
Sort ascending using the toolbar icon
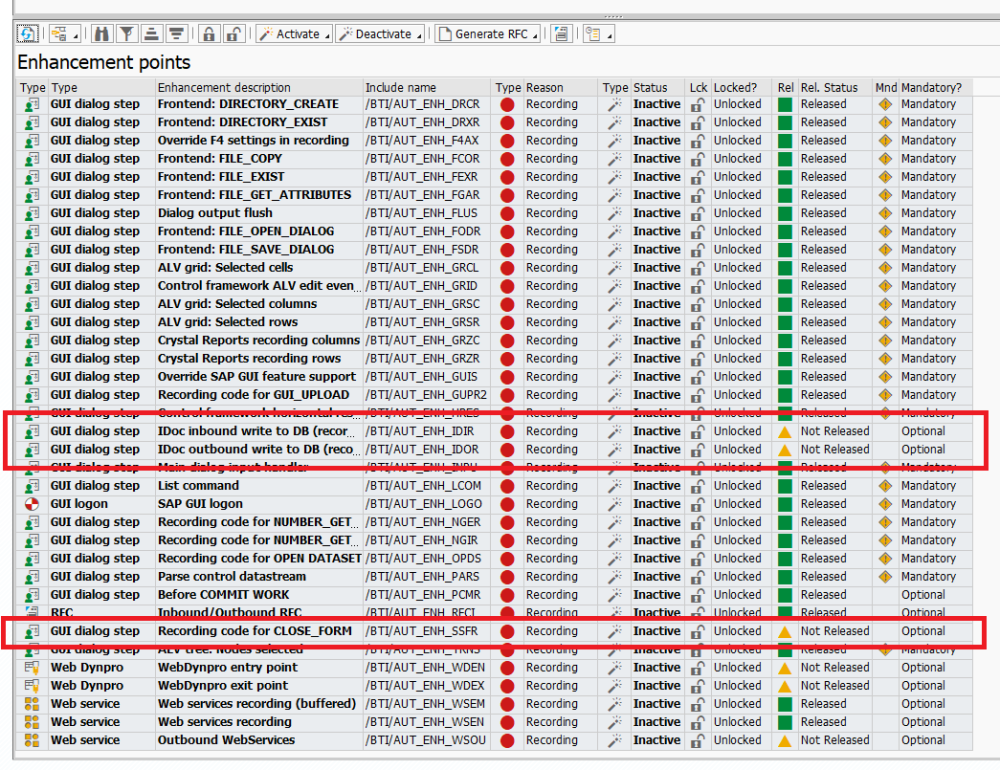[149, 33]
